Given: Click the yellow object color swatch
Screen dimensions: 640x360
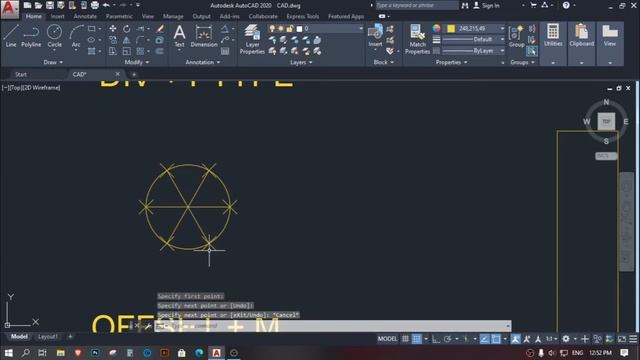Looking at the screenshot, I should click(451, 28).
